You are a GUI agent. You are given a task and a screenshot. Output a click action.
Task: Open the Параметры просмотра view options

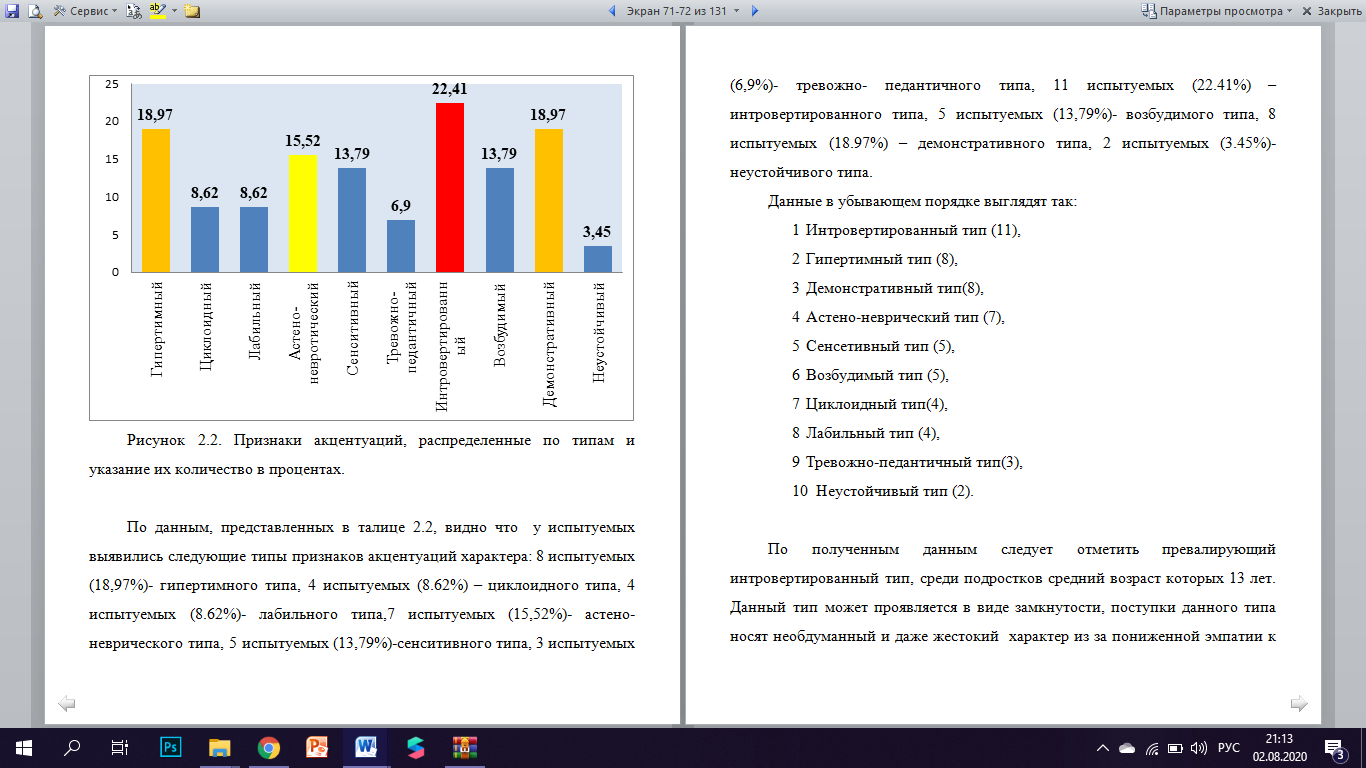[1217, 12]
